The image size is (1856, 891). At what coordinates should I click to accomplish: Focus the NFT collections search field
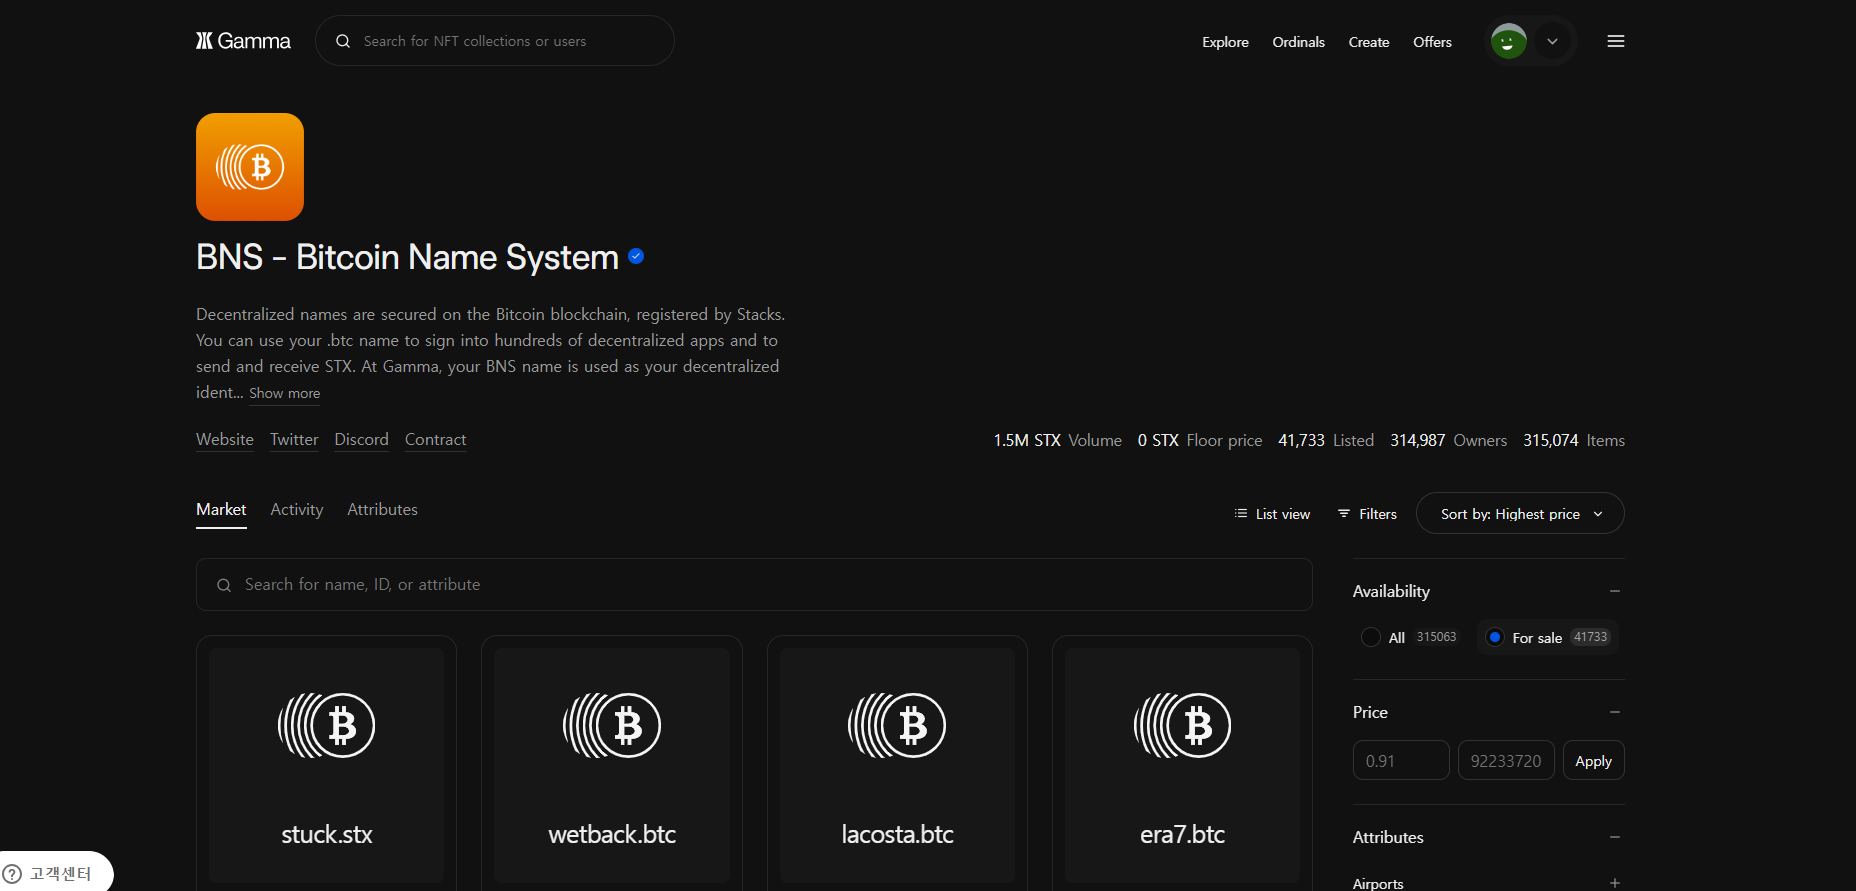(495, 41)
